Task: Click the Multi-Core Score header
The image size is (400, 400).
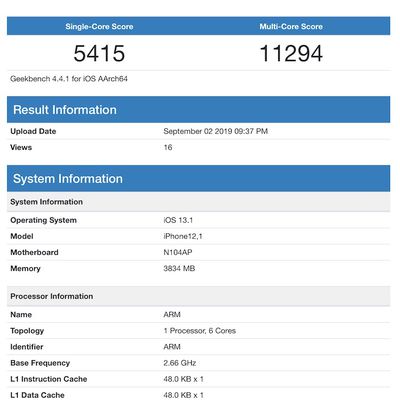Action: tap(291, 27)
